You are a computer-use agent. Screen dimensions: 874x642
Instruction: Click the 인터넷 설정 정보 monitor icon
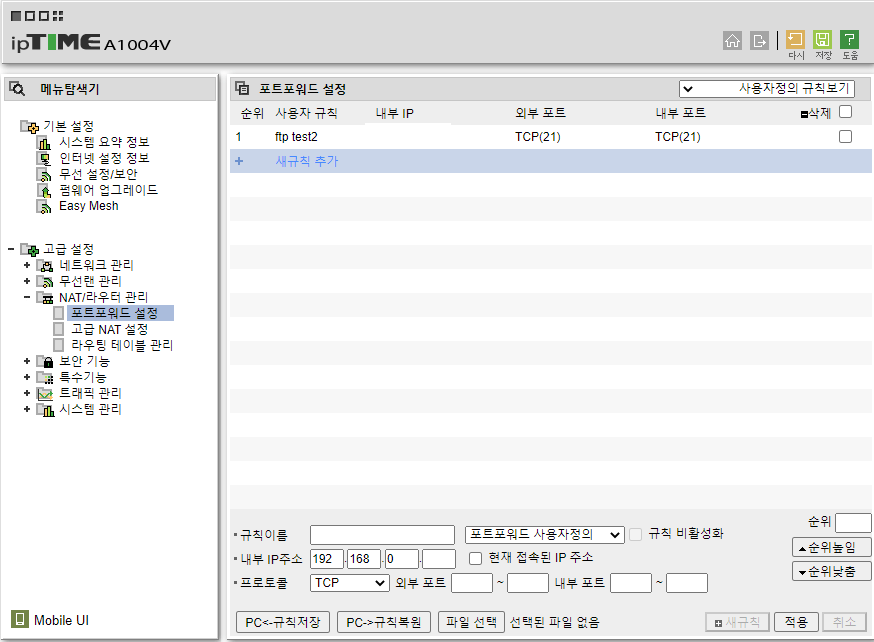click(44, 159)
